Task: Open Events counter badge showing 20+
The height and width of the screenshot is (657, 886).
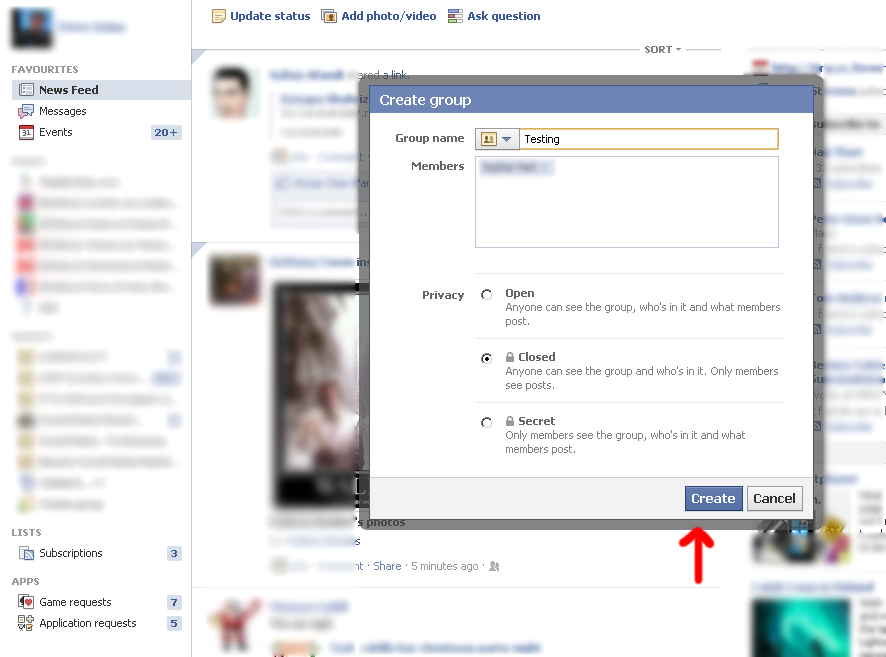Action: (166, 132)
